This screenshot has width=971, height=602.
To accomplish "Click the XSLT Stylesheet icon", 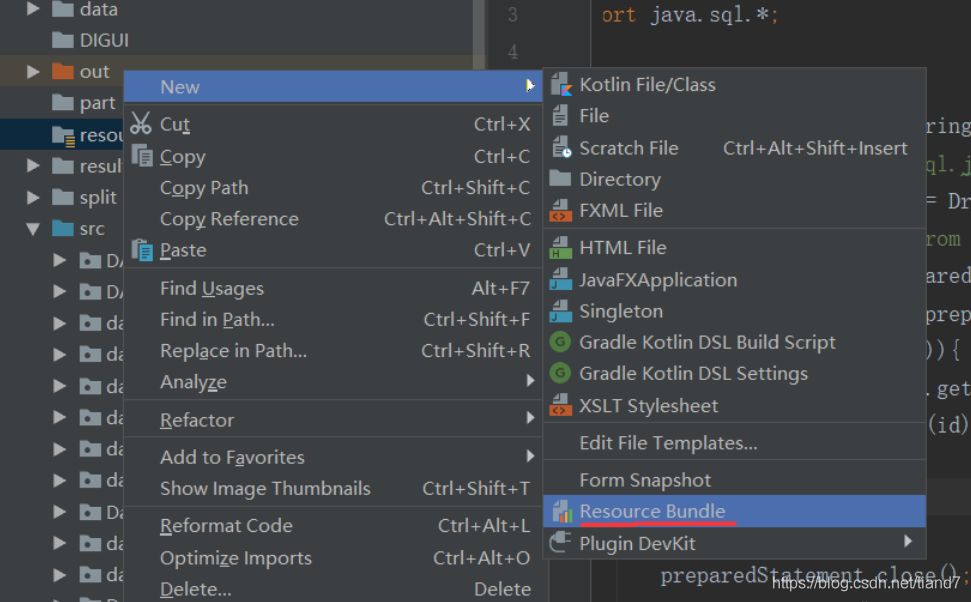I will [x=560, y=406].
